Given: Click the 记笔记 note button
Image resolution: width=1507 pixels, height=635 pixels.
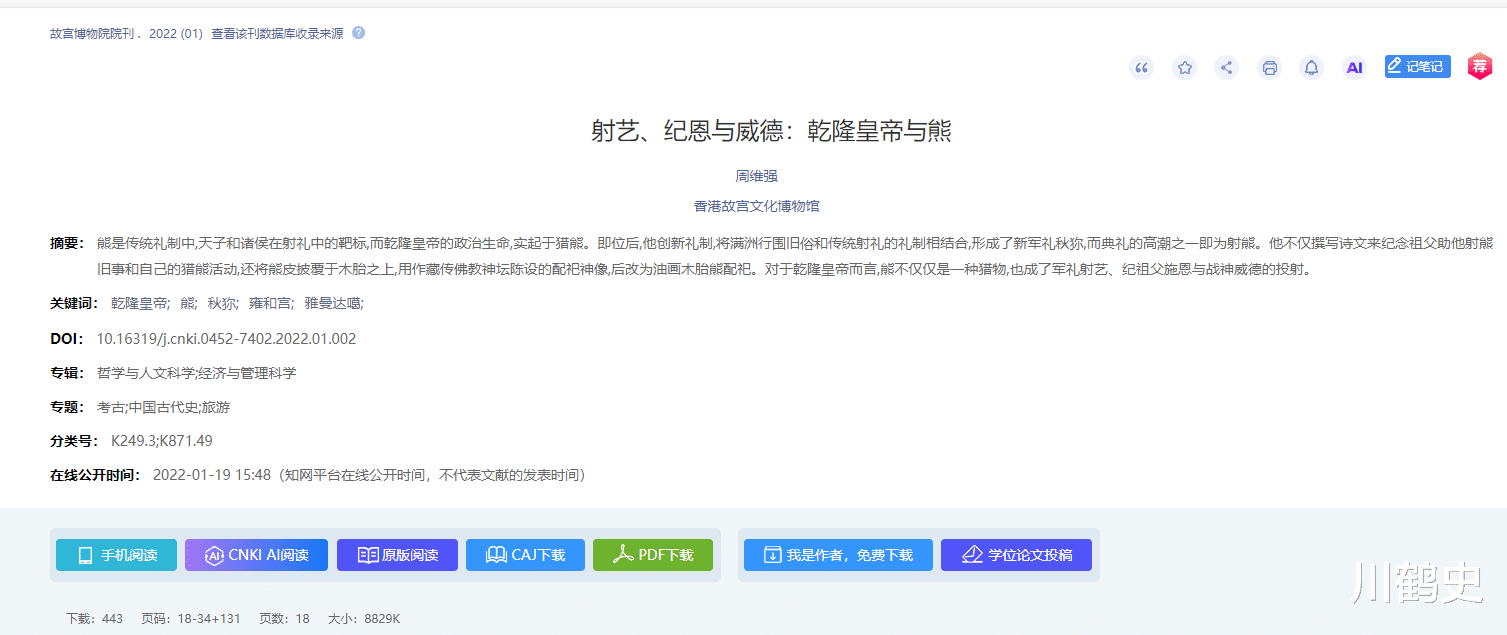Looking at the screenshot, I should click(1417, 67).
